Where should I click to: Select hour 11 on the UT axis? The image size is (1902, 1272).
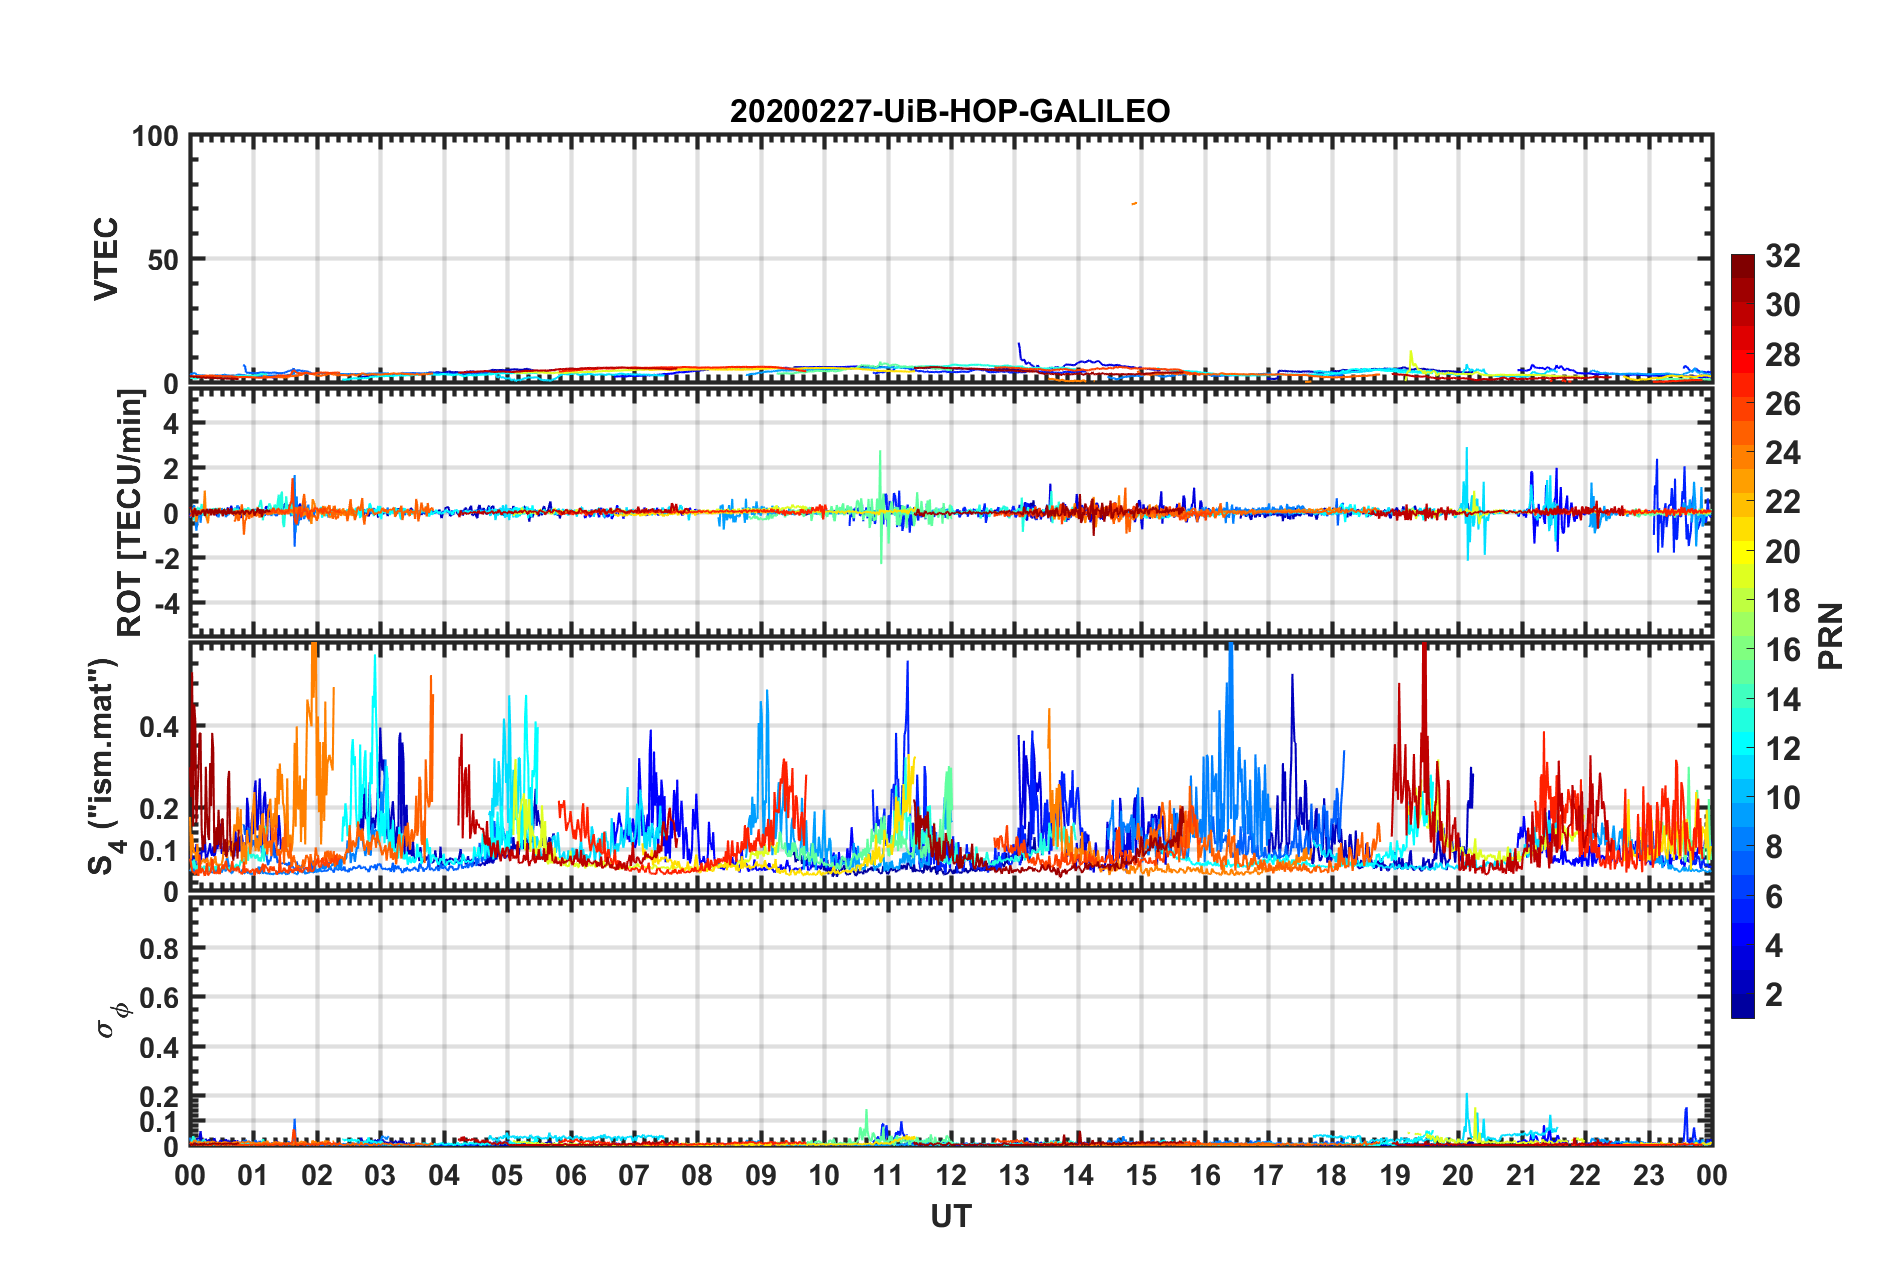click(x=888, y=1175)
